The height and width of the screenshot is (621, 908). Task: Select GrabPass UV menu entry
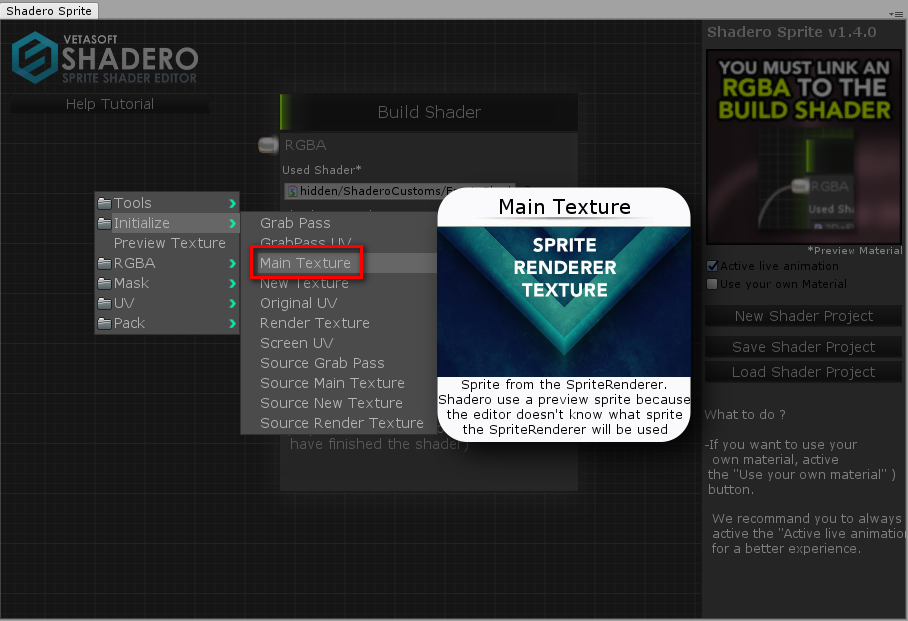click(339, 243)
